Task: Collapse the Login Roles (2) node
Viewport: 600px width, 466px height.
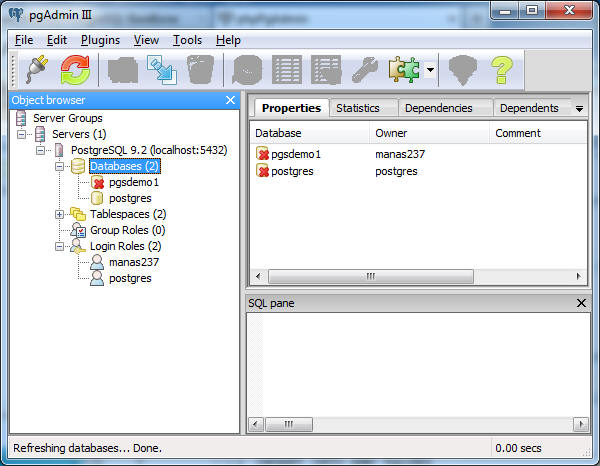Action: tap(59, 246)
